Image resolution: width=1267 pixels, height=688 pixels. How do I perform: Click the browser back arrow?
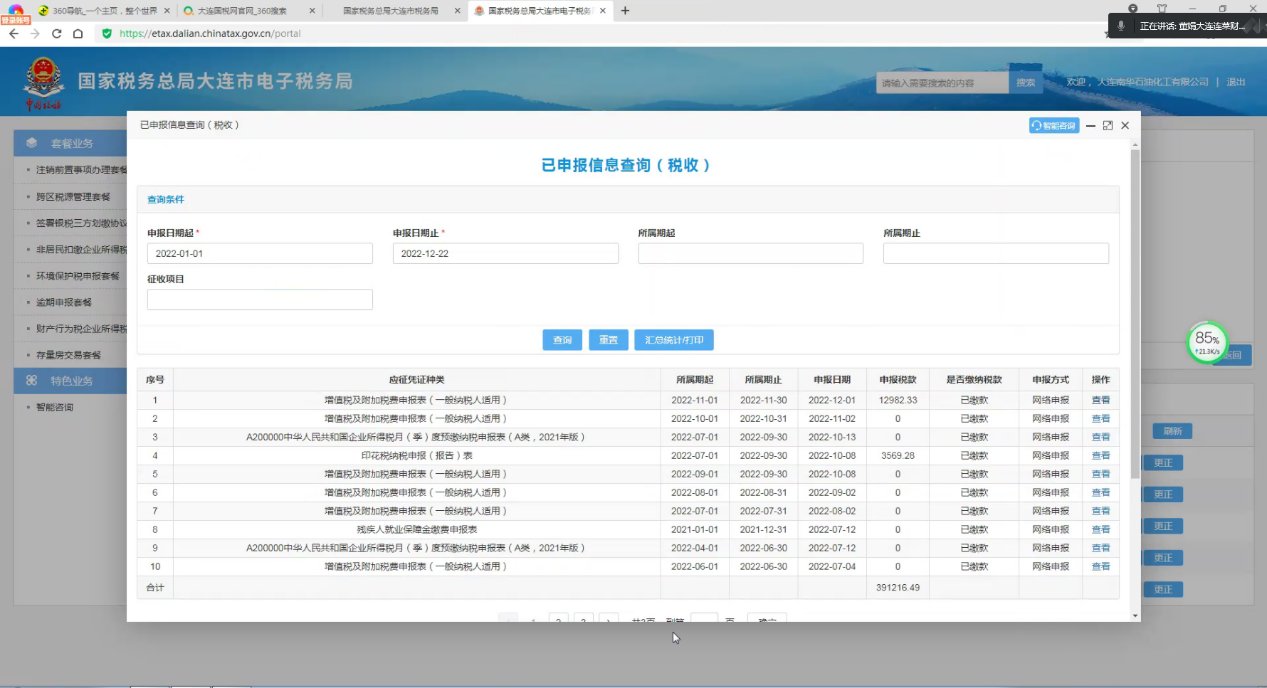click(13, 33)
